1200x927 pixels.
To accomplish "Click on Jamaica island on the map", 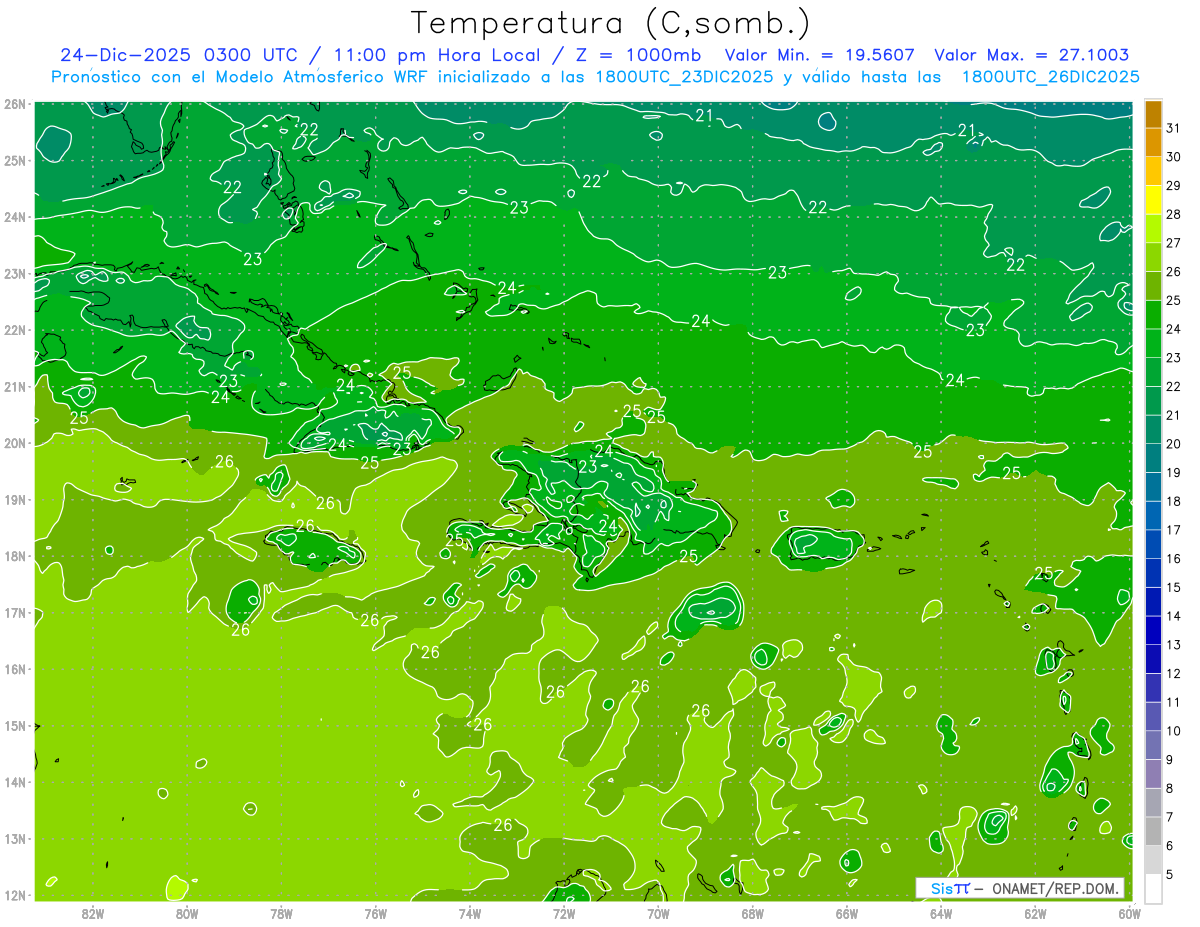I will click(x=315, y=548).
